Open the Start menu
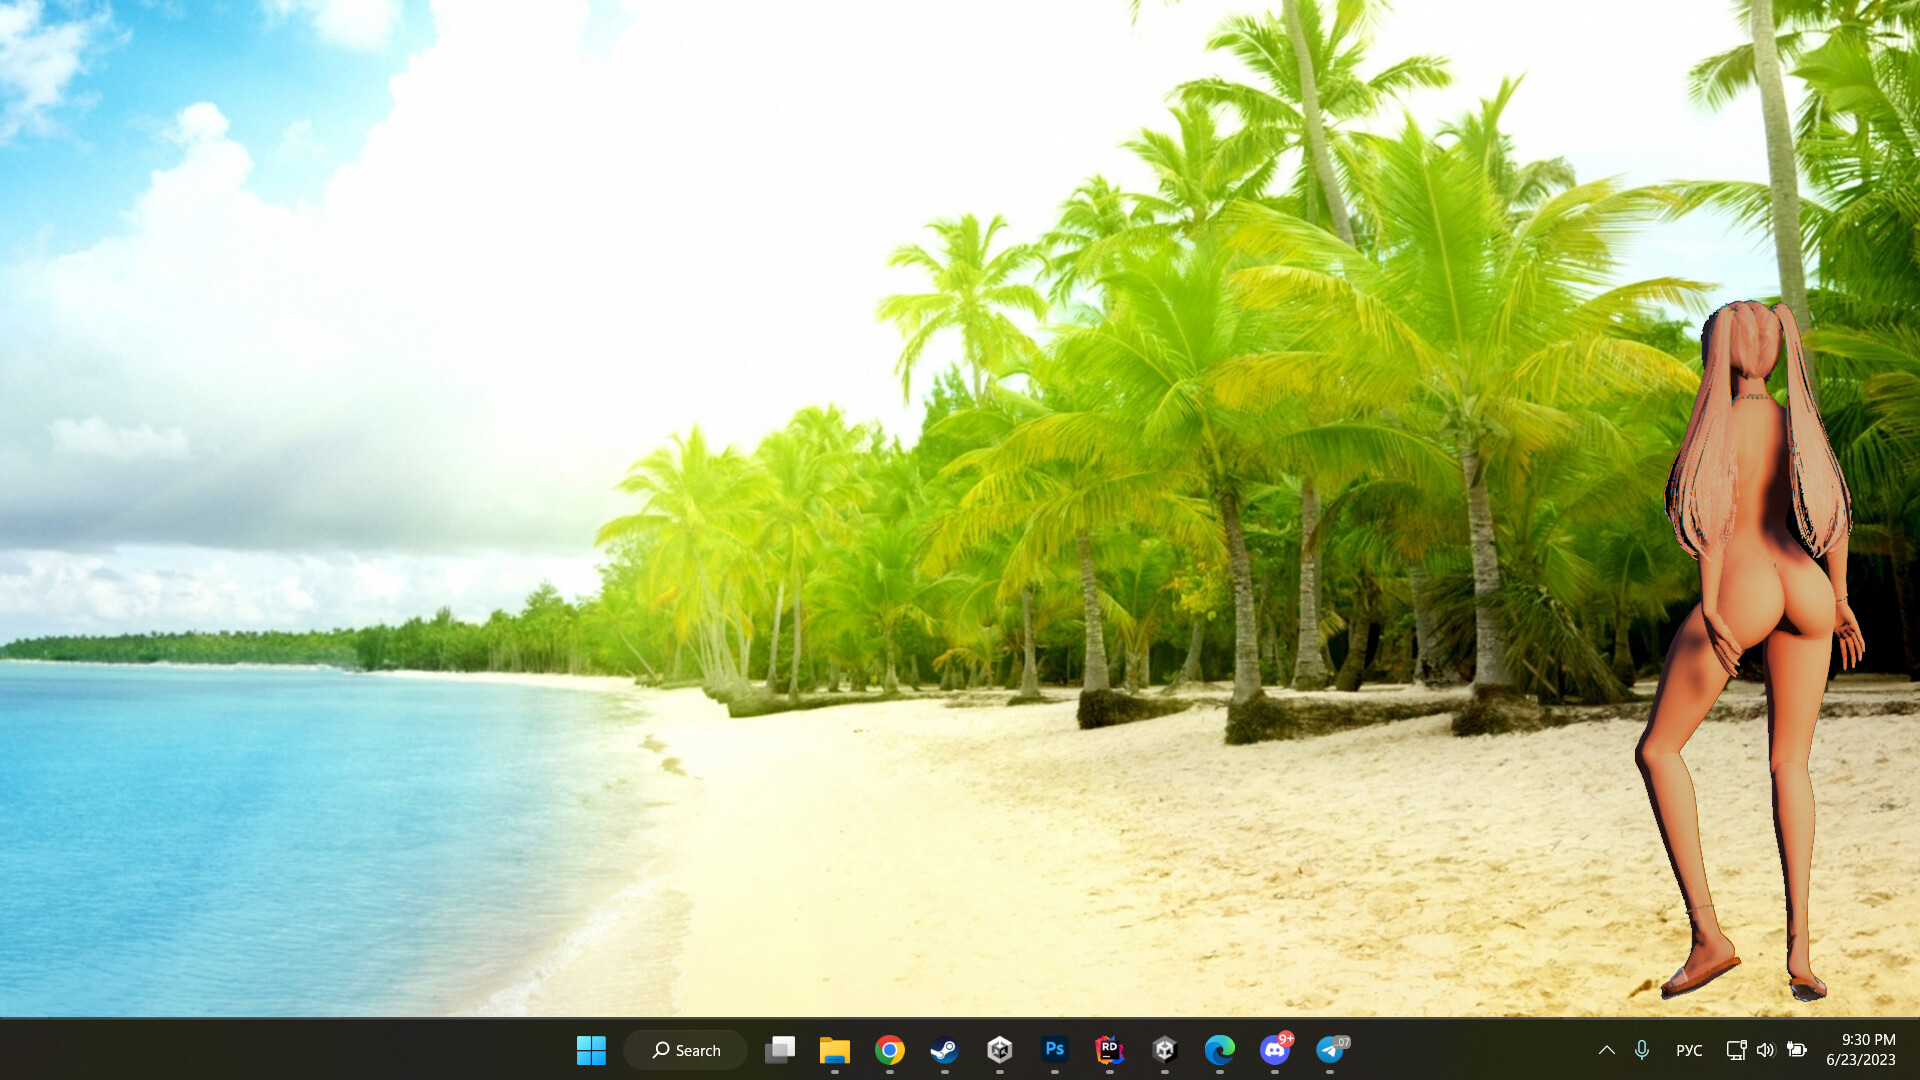 pyautogui.click(x=591, y=1050)
